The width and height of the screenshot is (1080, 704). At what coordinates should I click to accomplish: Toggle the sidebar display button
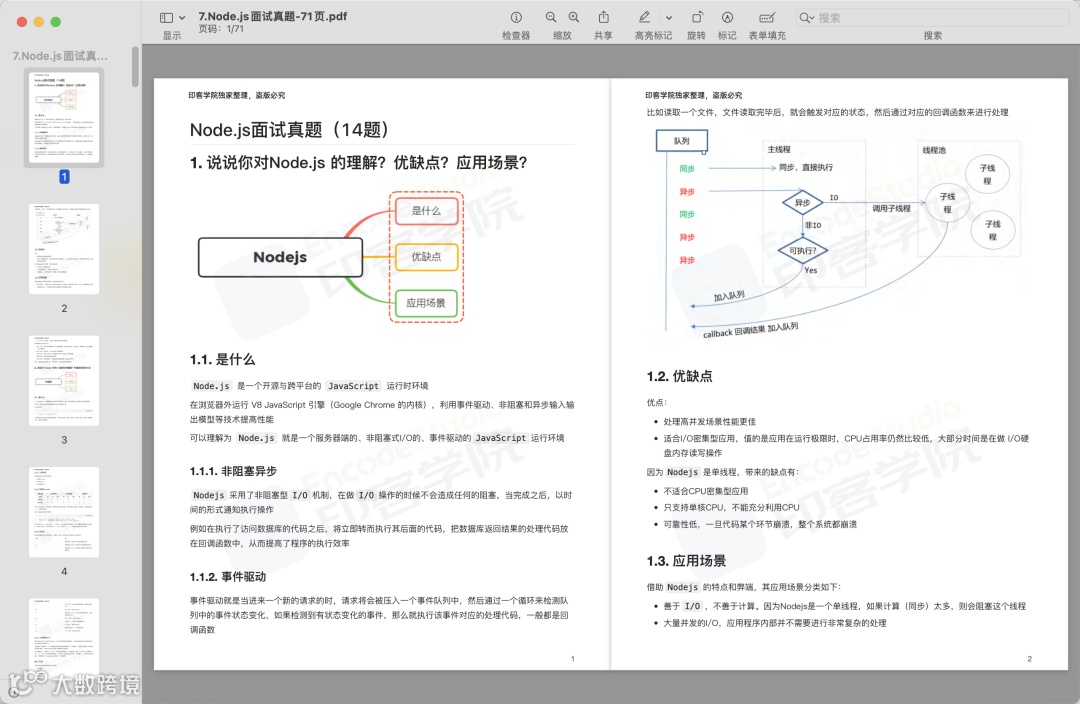tap(166, 18)
